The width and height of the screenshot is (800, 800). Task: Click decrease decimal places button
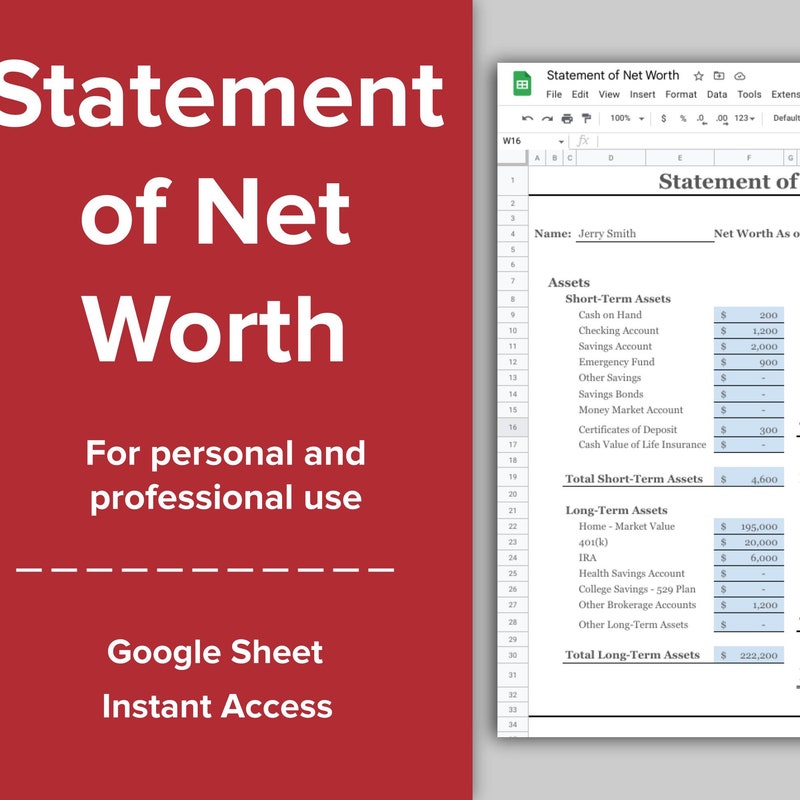[x=702, y=119]
